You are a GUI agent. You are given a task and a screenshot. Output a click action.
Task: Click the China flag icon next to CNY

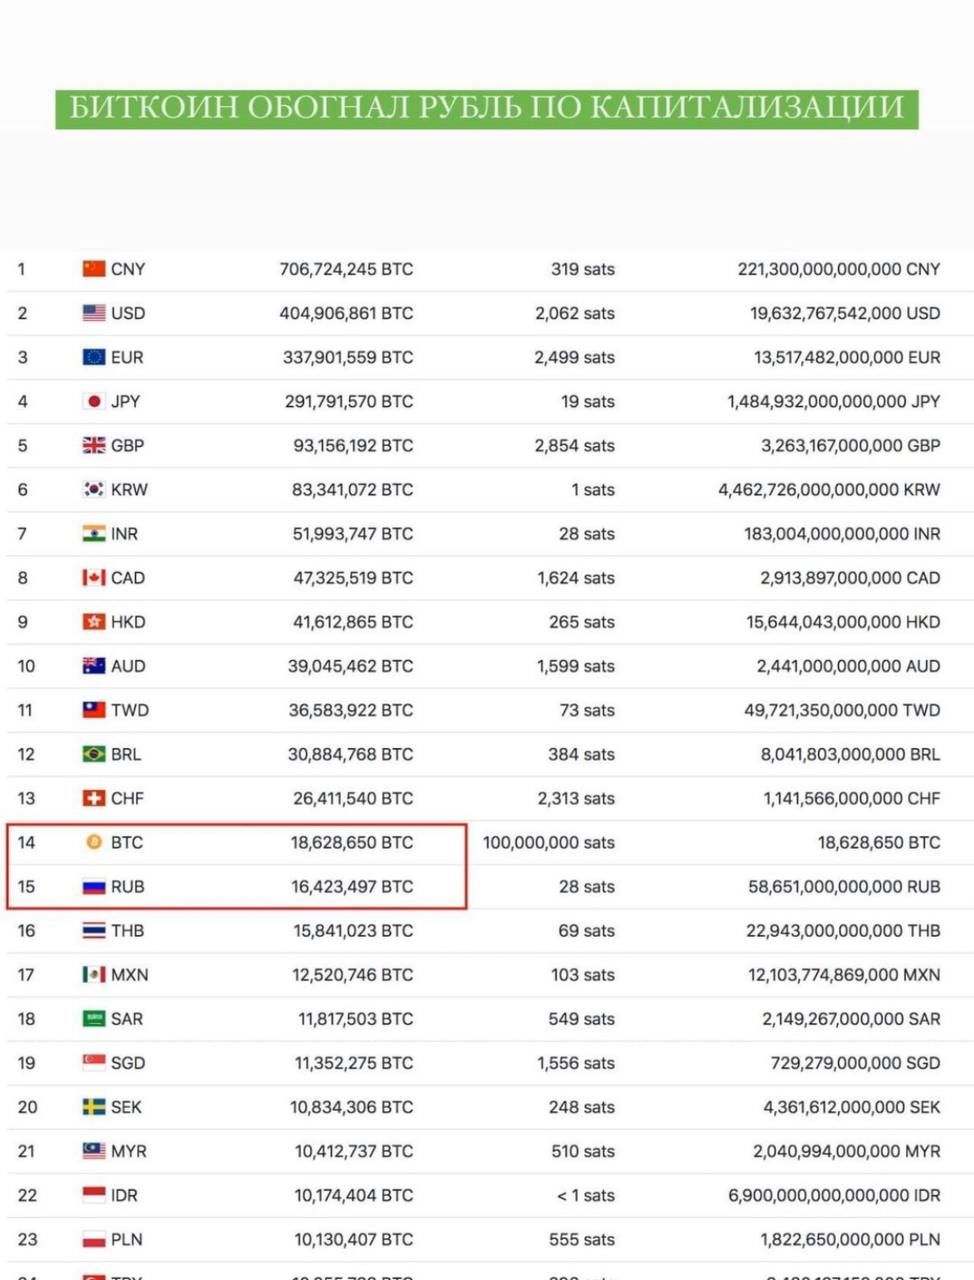click(x=94, y=269)
